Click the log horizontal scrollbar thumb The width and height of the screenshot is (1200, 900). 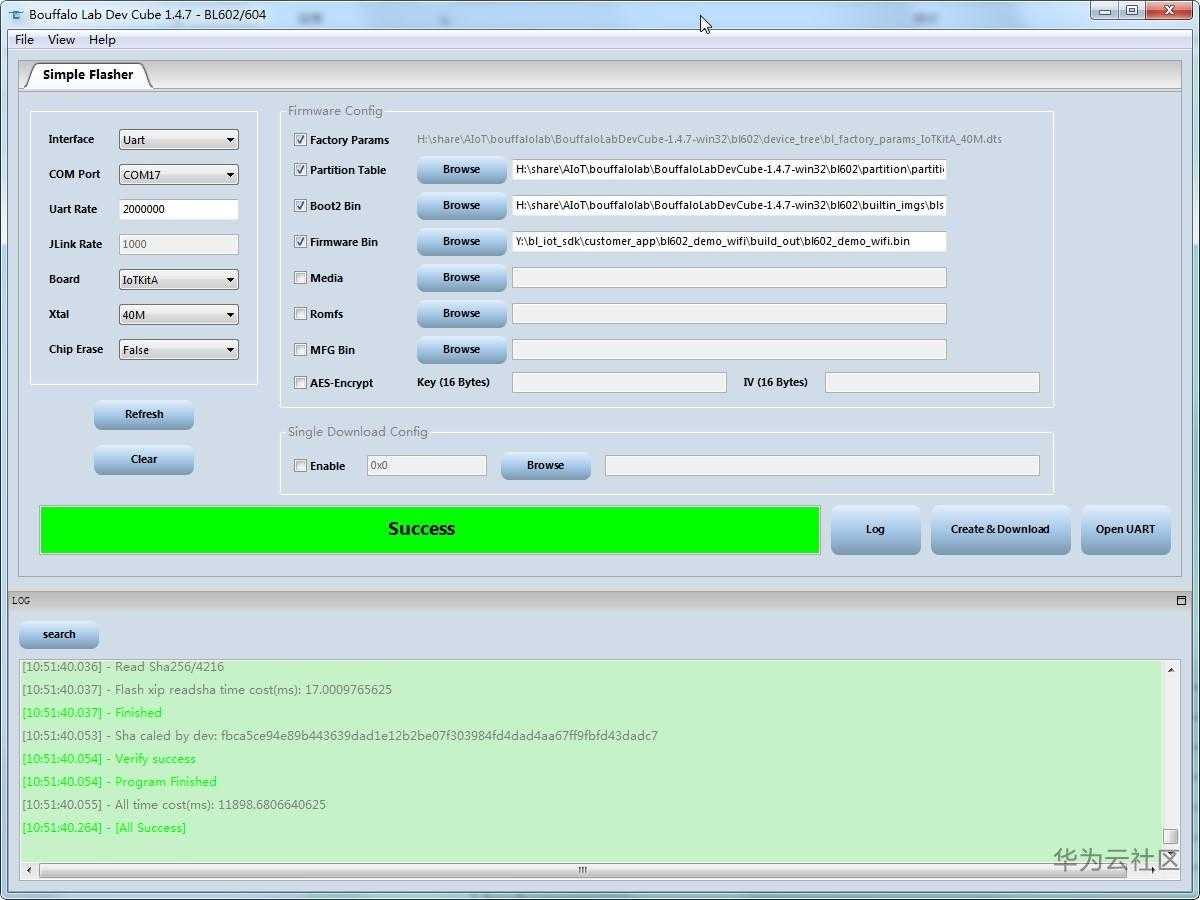(x=582, y=871)
